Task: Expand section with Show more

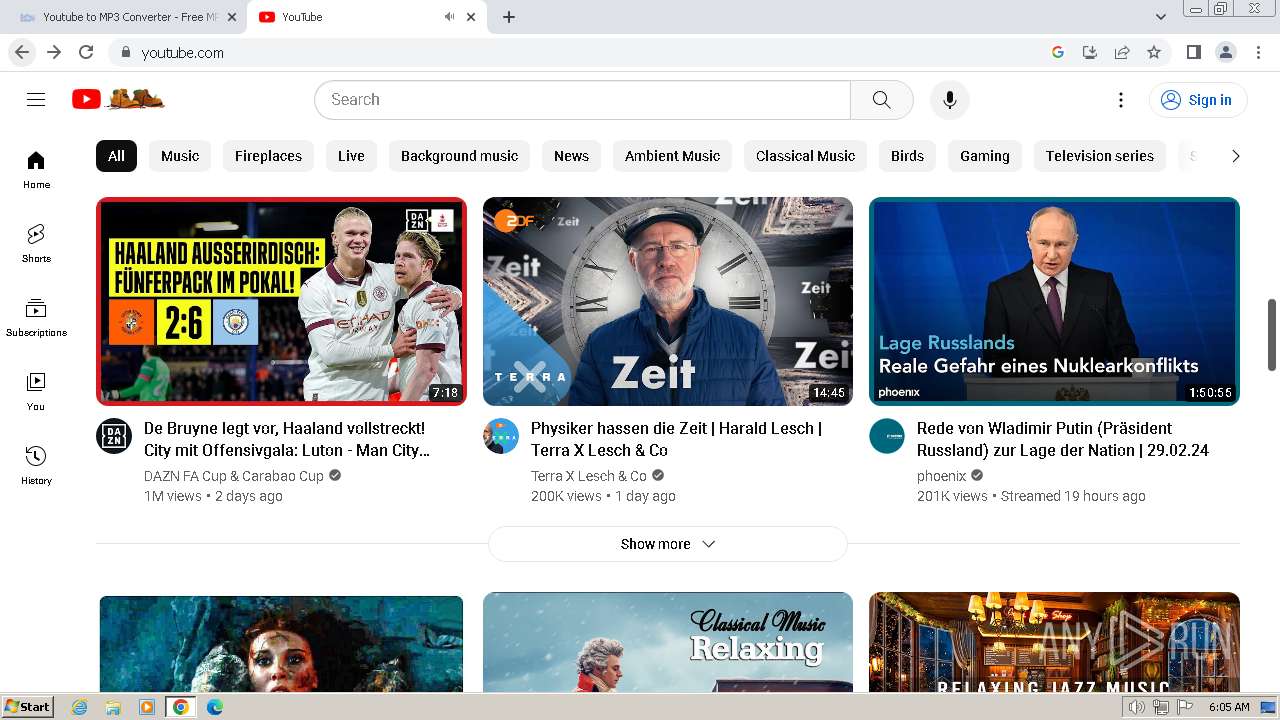Action: point(668,544)
